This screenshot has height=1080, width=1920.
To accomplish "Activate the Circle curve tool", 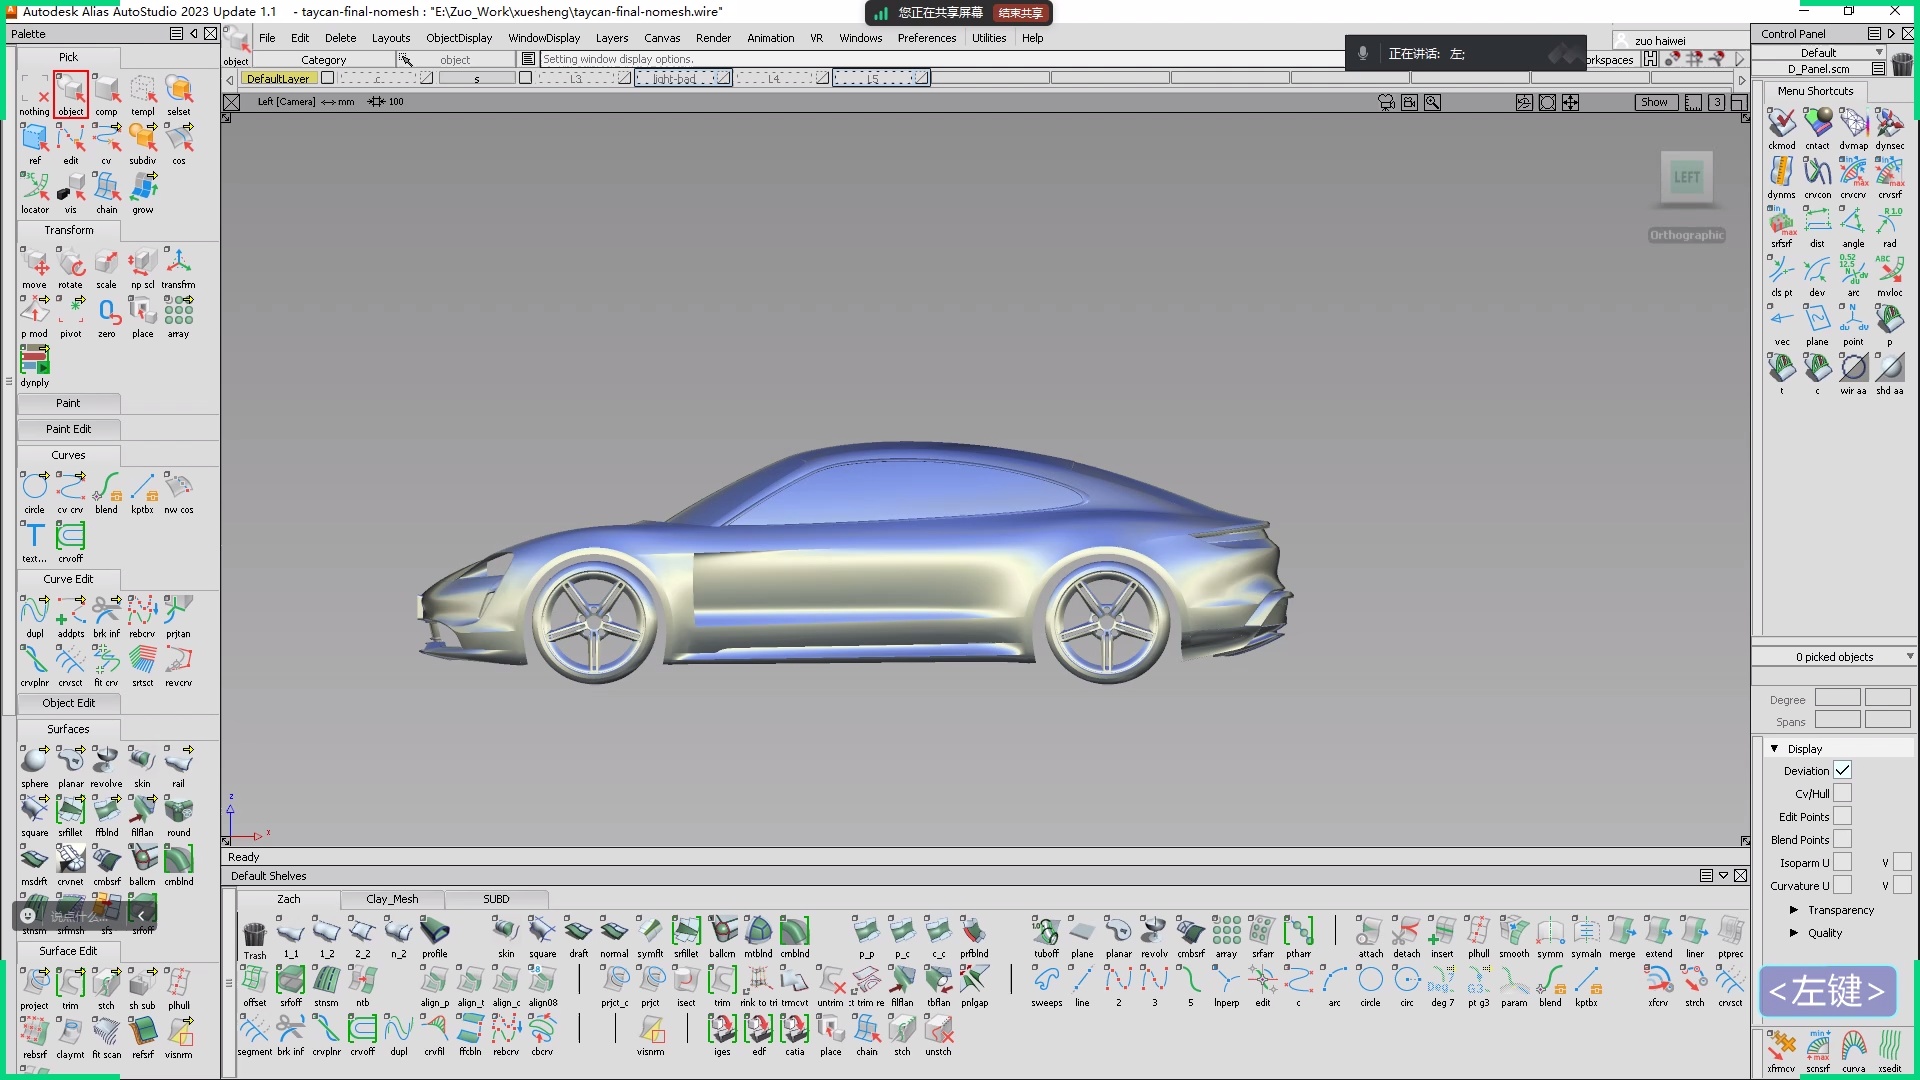I will (x=34, y=489).
